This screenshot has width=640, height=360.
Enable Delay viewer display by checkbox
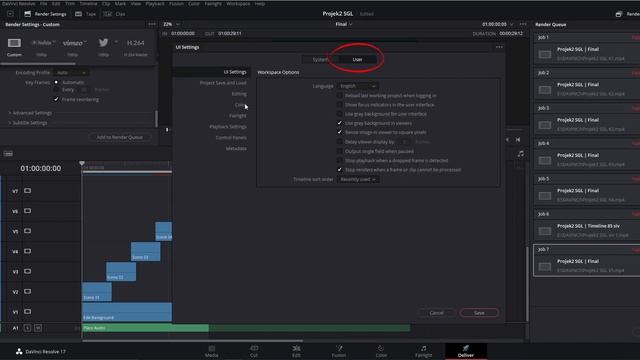click(x=339, y=142)
